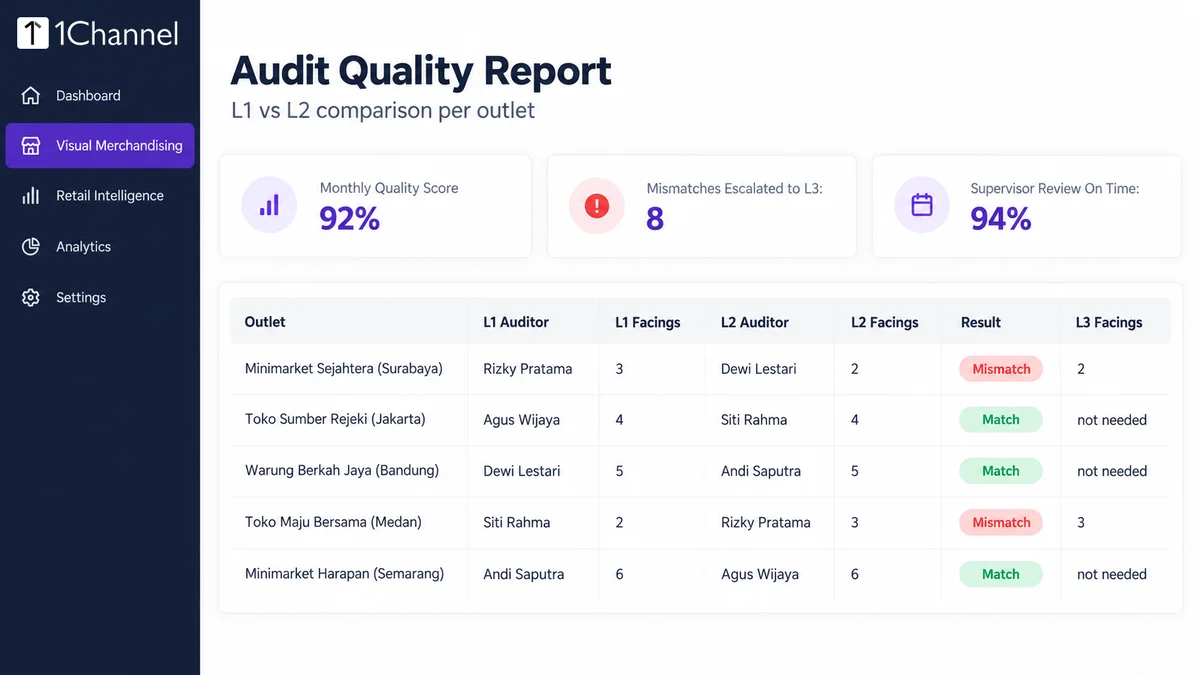Click the Mismatch badge for Minimarket Sejahtera
Screen dimensions: 1200x675
click(1001, 369)
